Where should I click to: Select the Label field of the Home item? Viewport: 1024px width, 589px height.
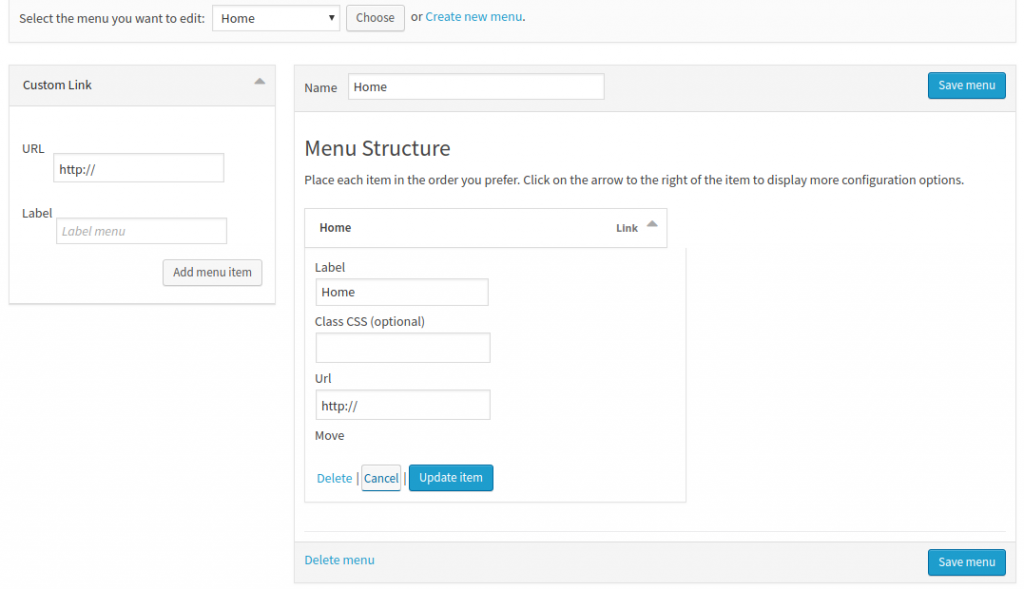[x=402, y=292]
